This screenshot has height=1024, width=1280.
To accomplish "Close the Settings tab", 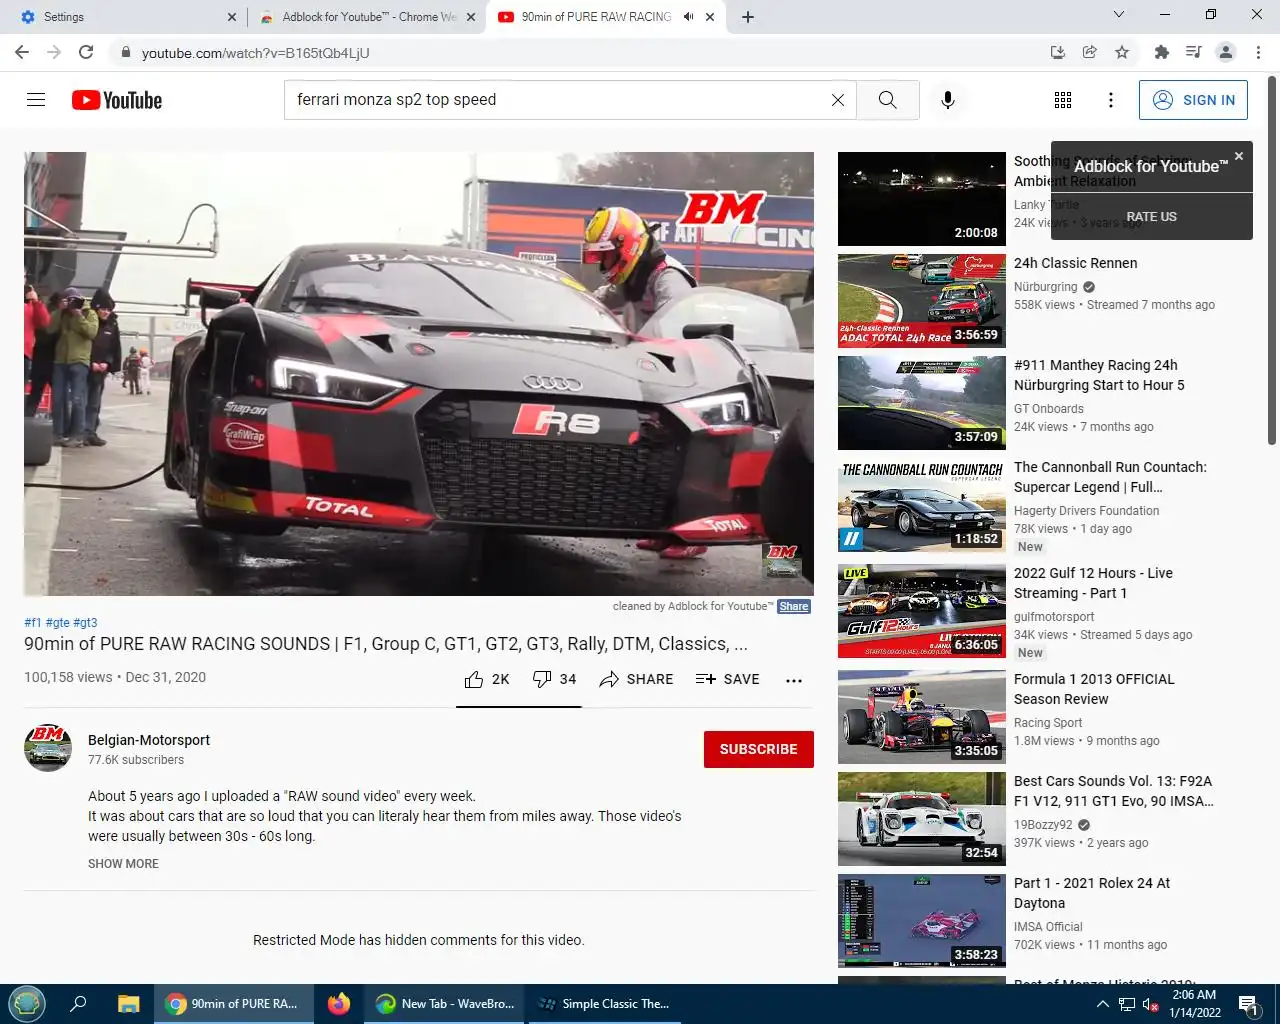I will [x=232, y=17].
